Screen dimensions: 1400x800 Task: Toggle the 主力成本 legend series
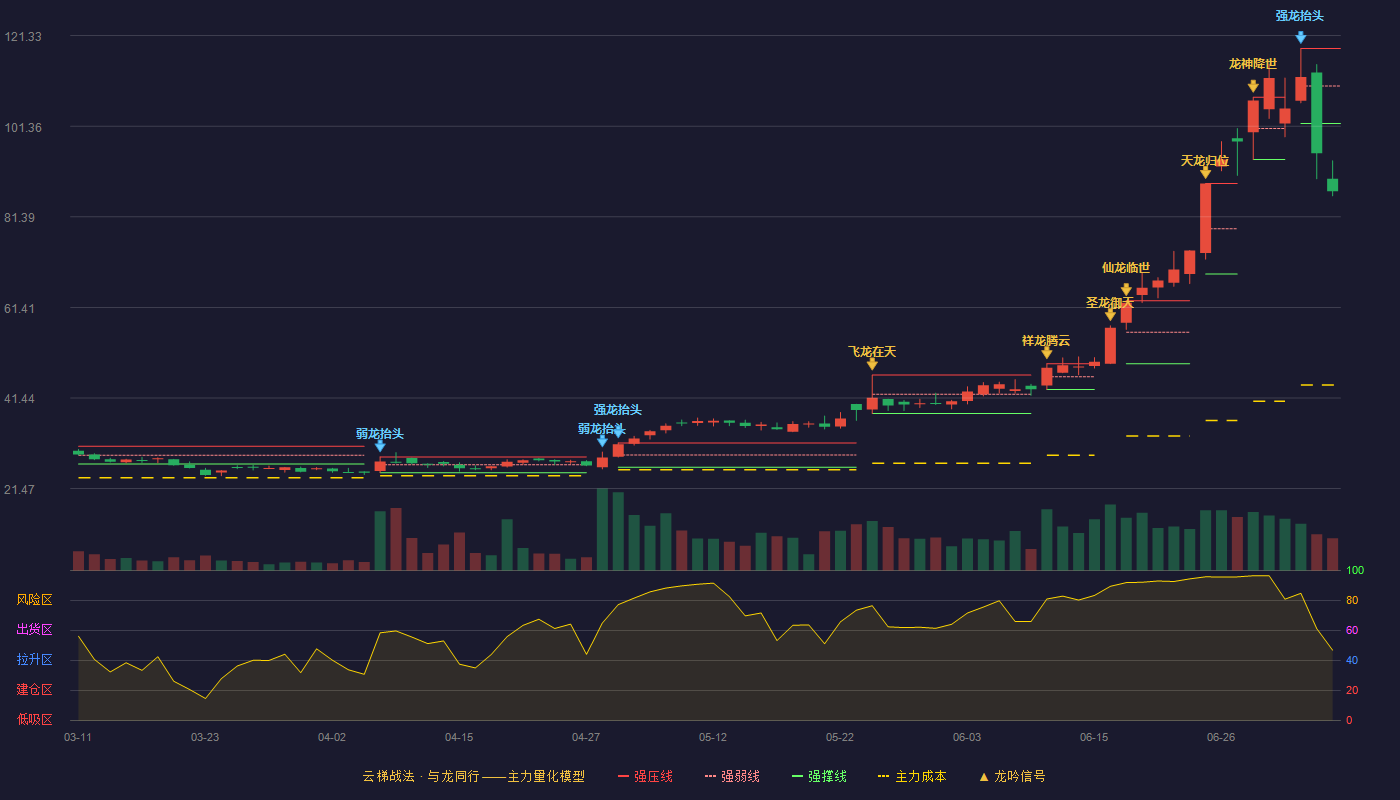[x=912, y=776]
